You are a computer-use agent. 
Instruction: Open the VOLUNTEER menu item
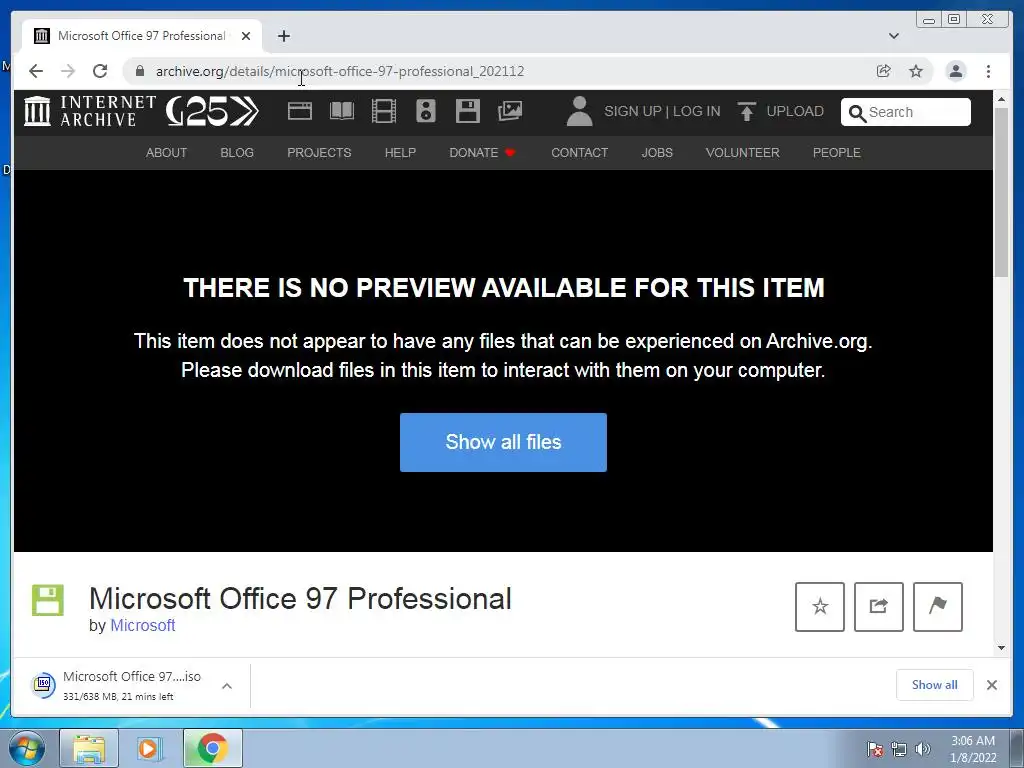pos(742,153)
